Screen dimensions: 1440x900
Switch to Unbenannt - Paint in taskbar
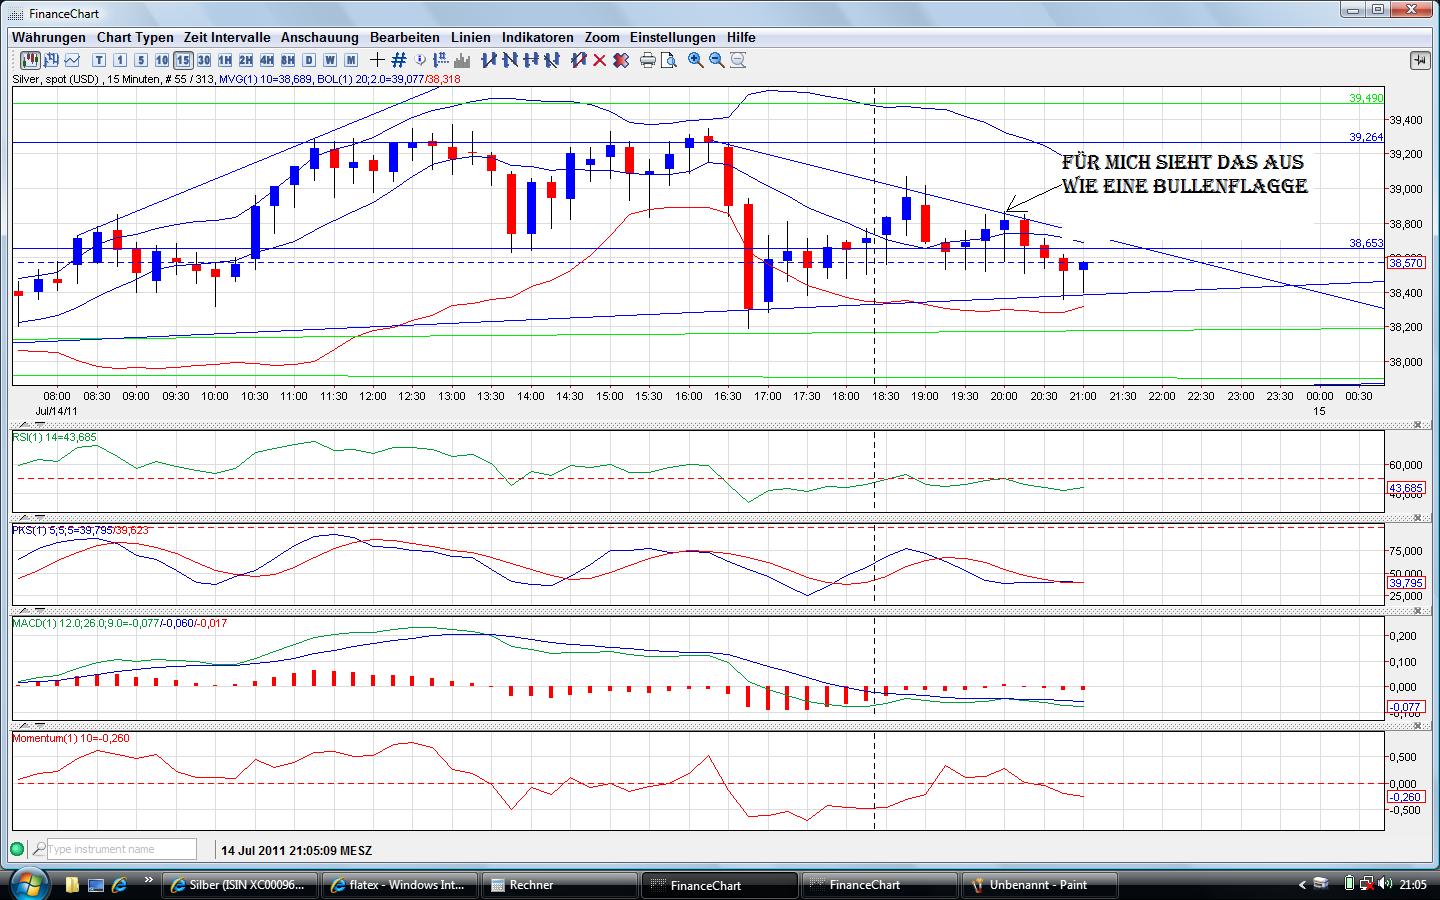pos(1038,885)
